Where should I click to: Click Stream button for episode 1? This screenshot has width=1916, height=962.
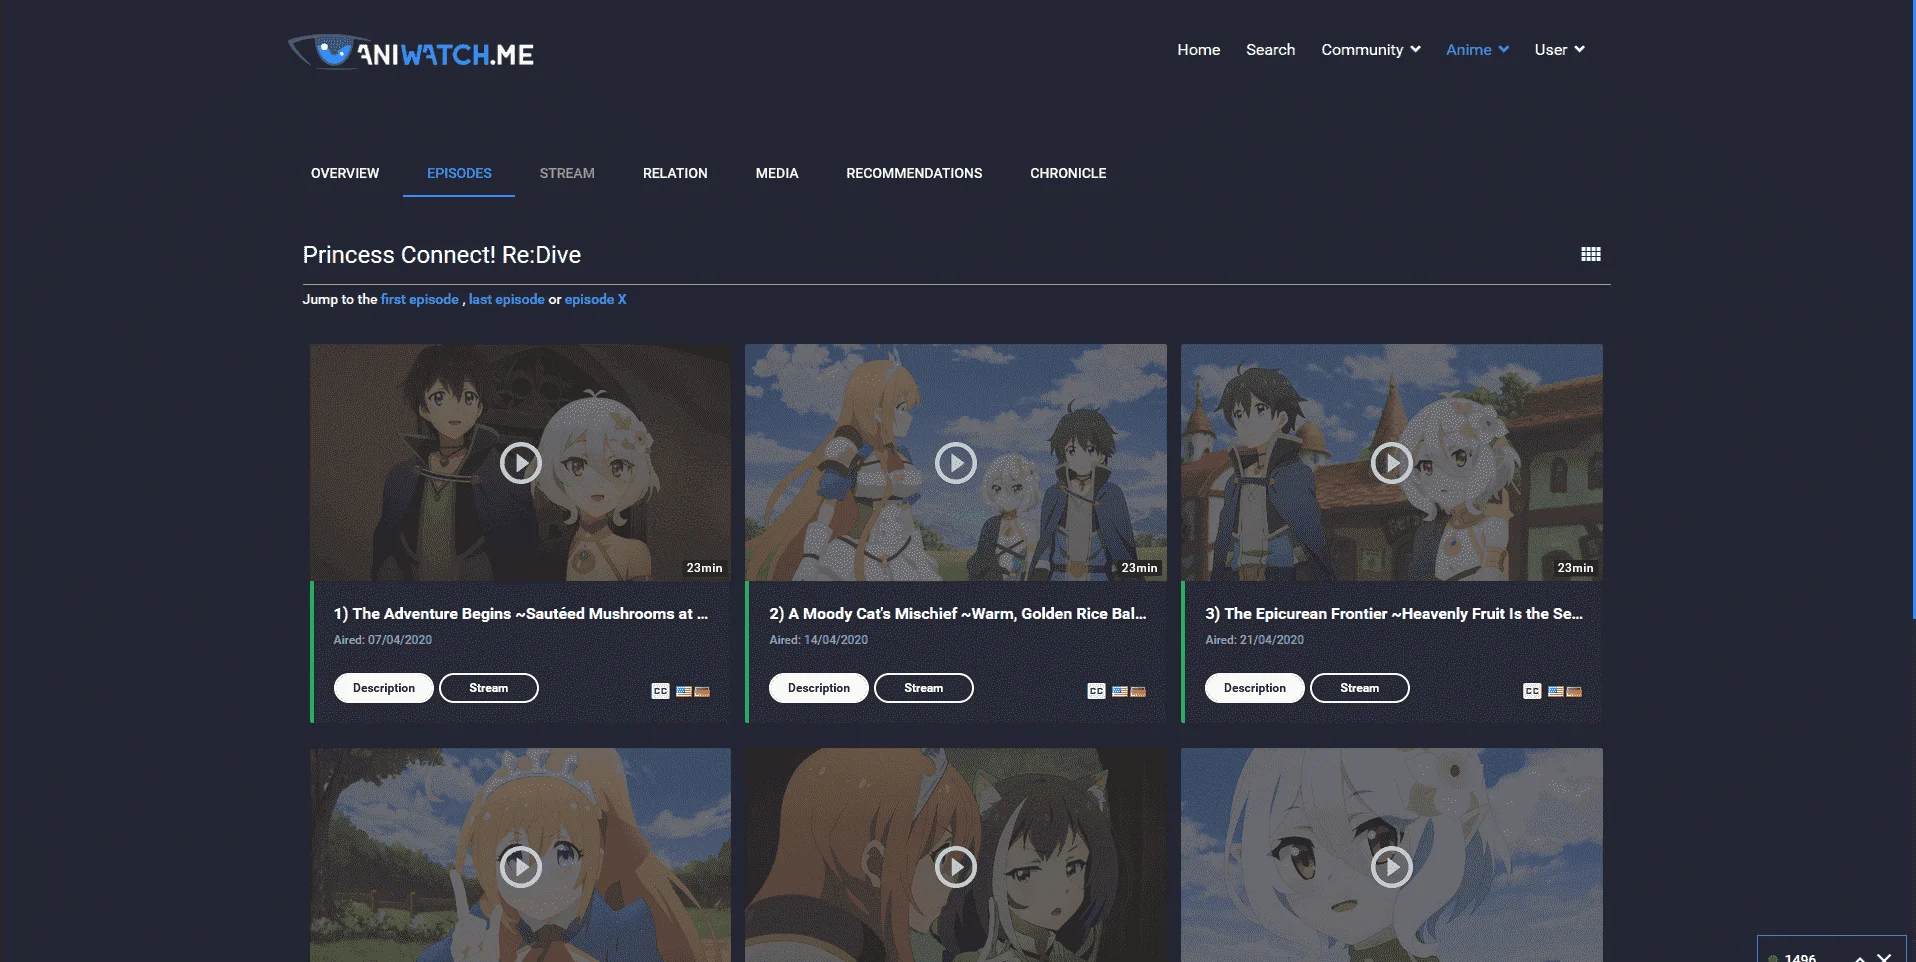pos(489,688)
